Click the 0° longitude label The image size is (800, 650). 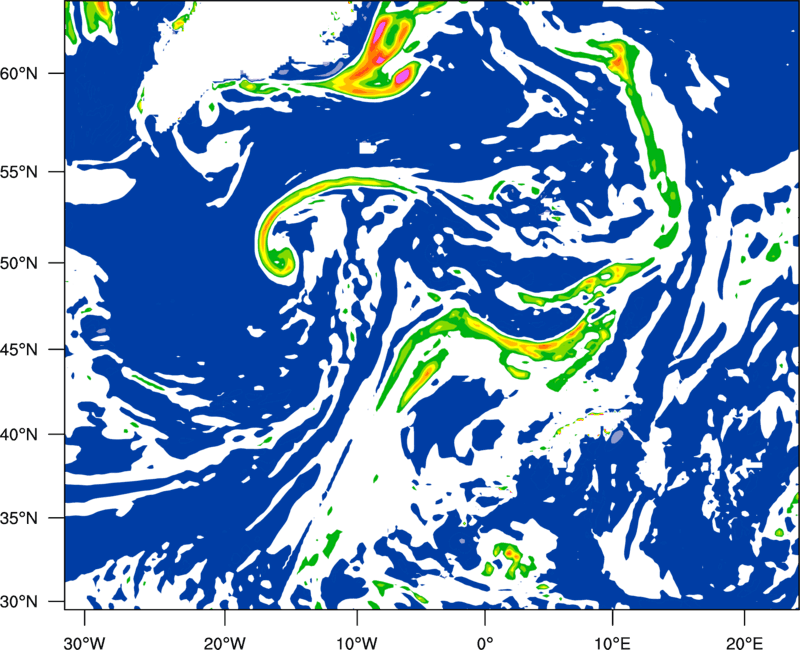pyautogui.click(x=485, y=643)
